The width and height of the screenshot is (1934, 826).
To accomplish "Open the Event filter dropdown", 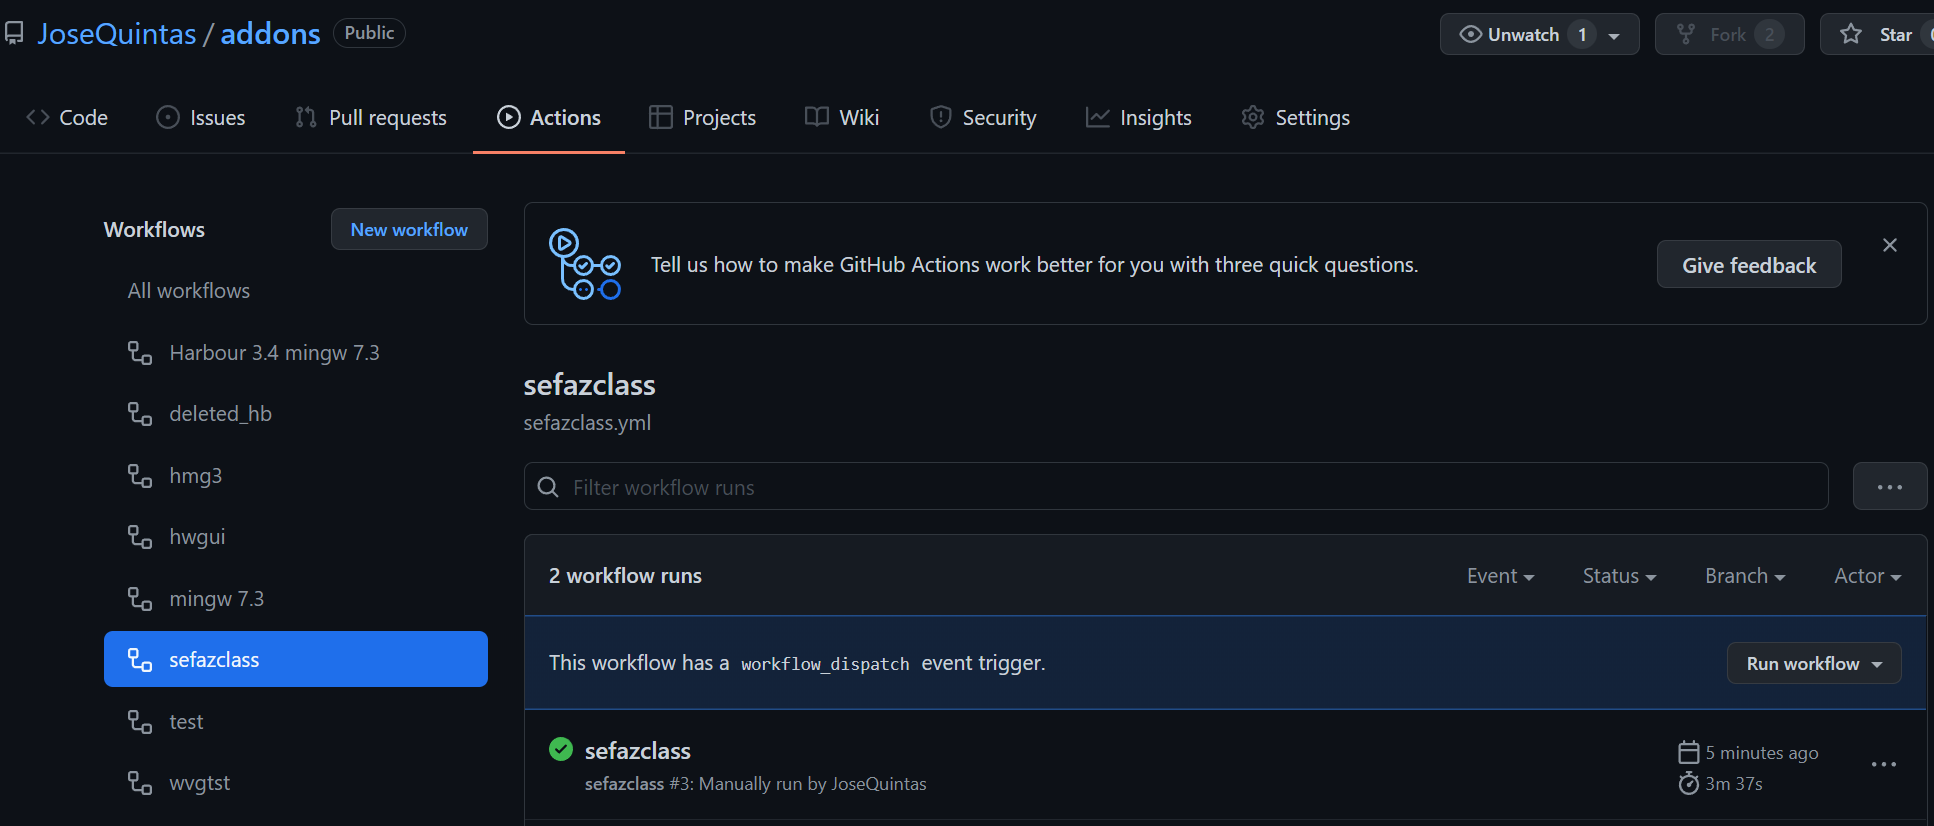I will point(1500,576).
